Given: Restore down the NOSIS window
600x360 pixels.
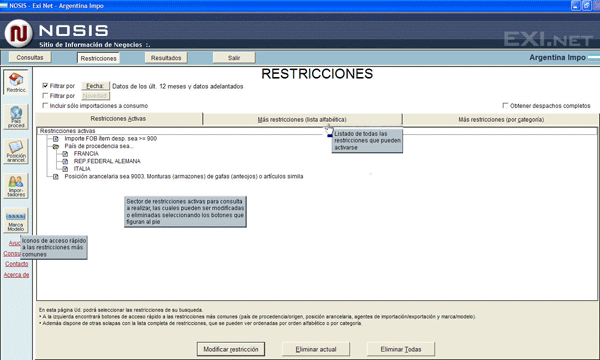Looking at the screenshot, I should pyautogui.click(x=586, y=5).
